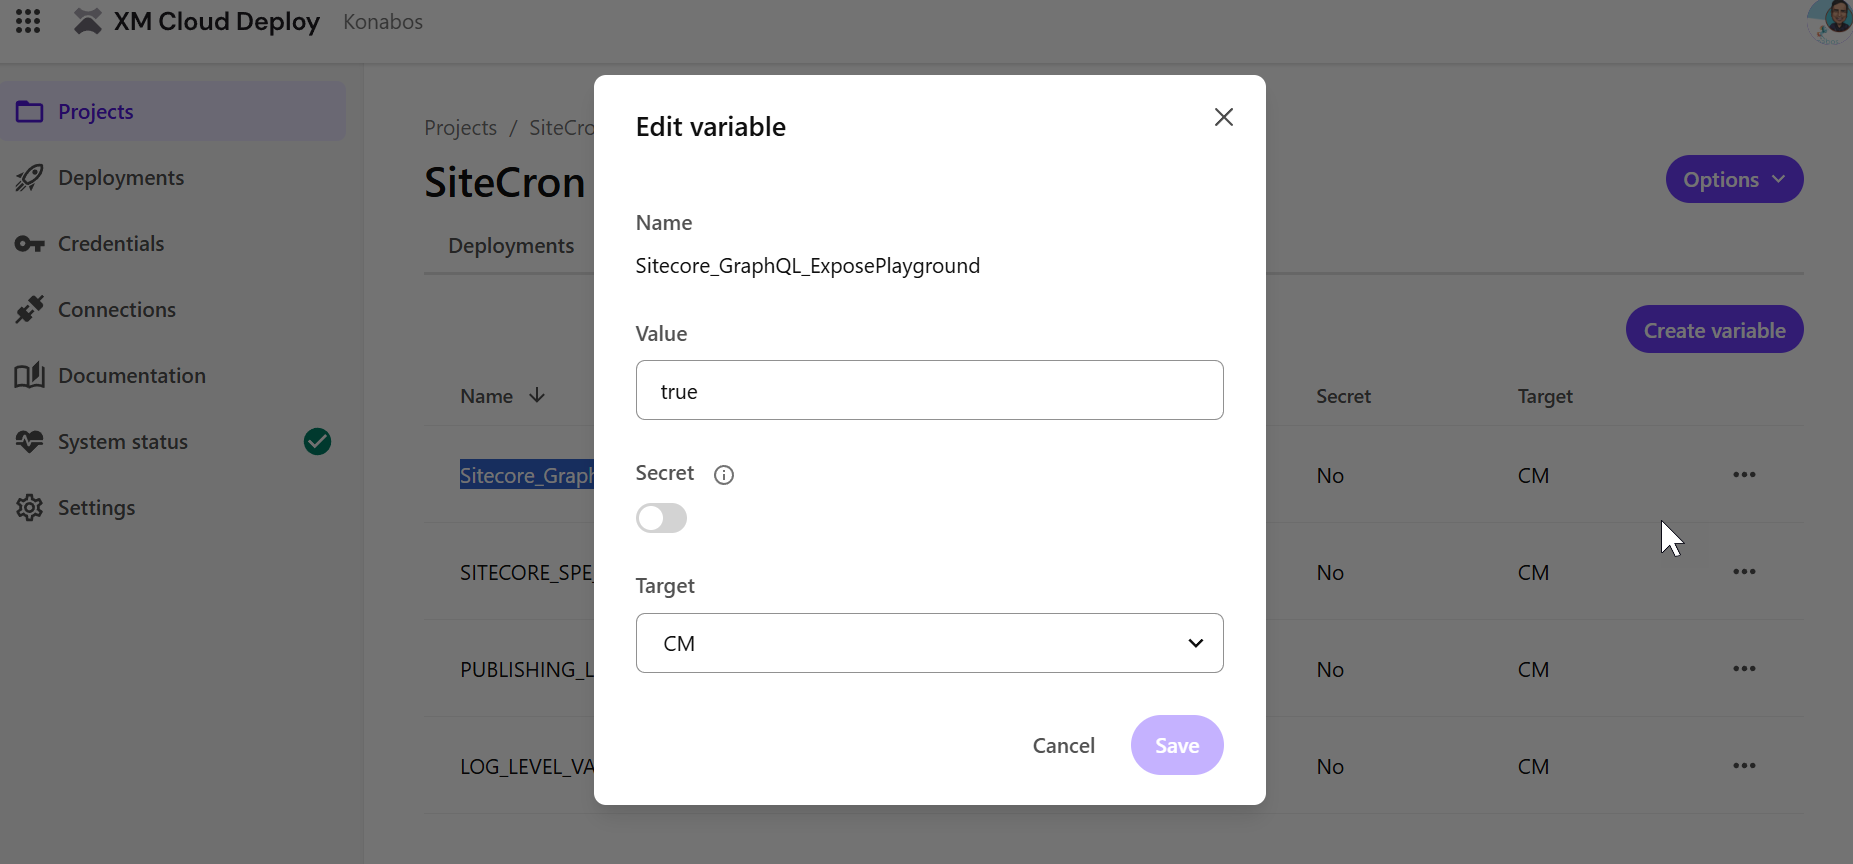Check System status health indicator
The height and width of the screenshot is (864, 1853).
point(317,441)
